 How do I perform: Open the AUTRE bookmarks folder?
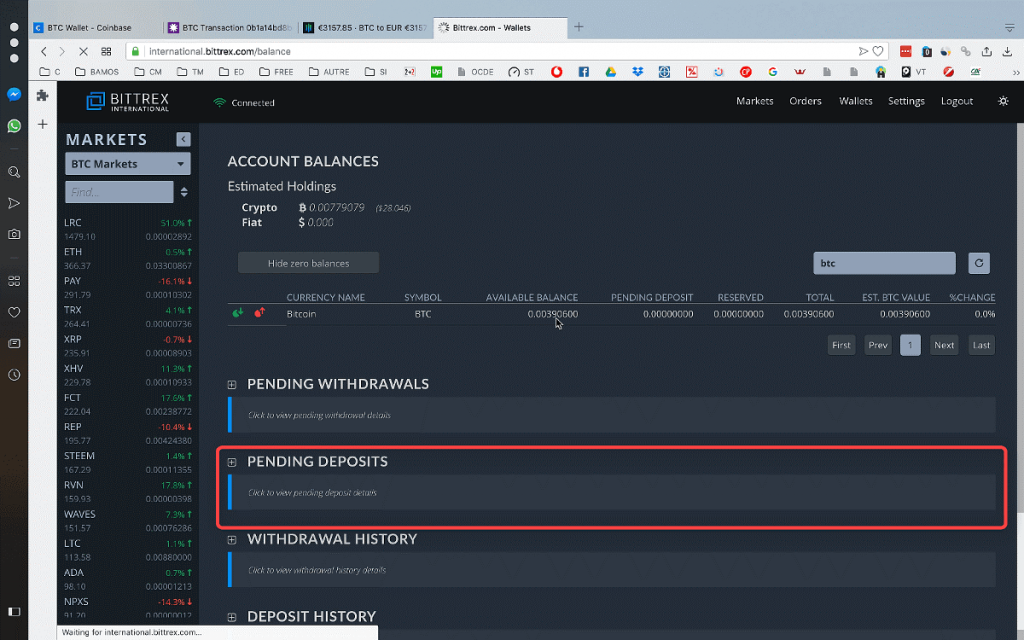pyautogui.click(x=329, y=72)
